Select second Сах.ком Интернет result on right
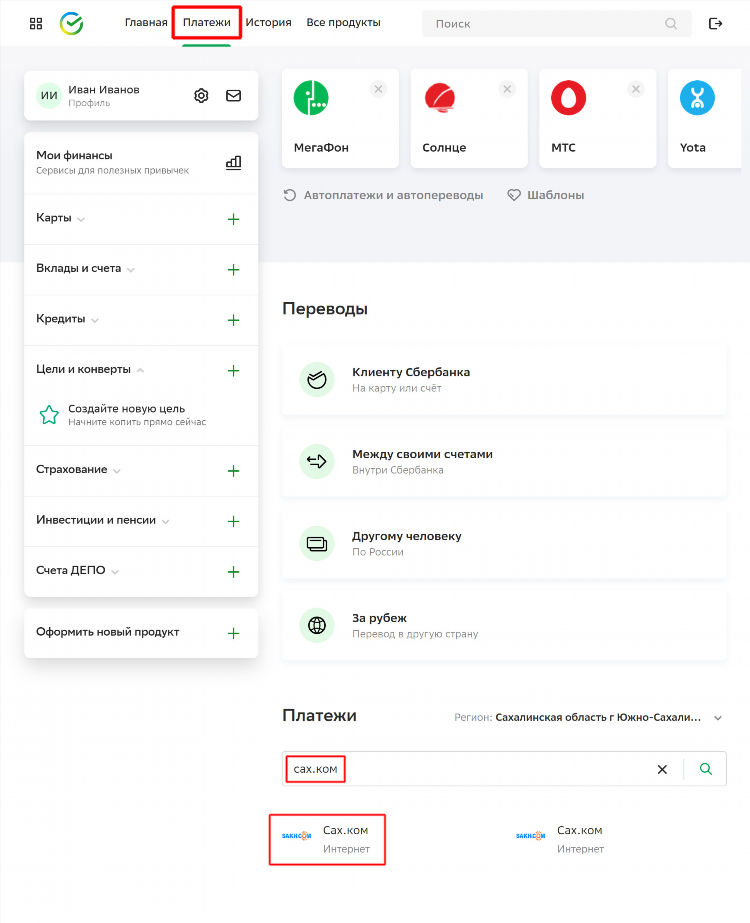750x923 pixels. (560, 839)
